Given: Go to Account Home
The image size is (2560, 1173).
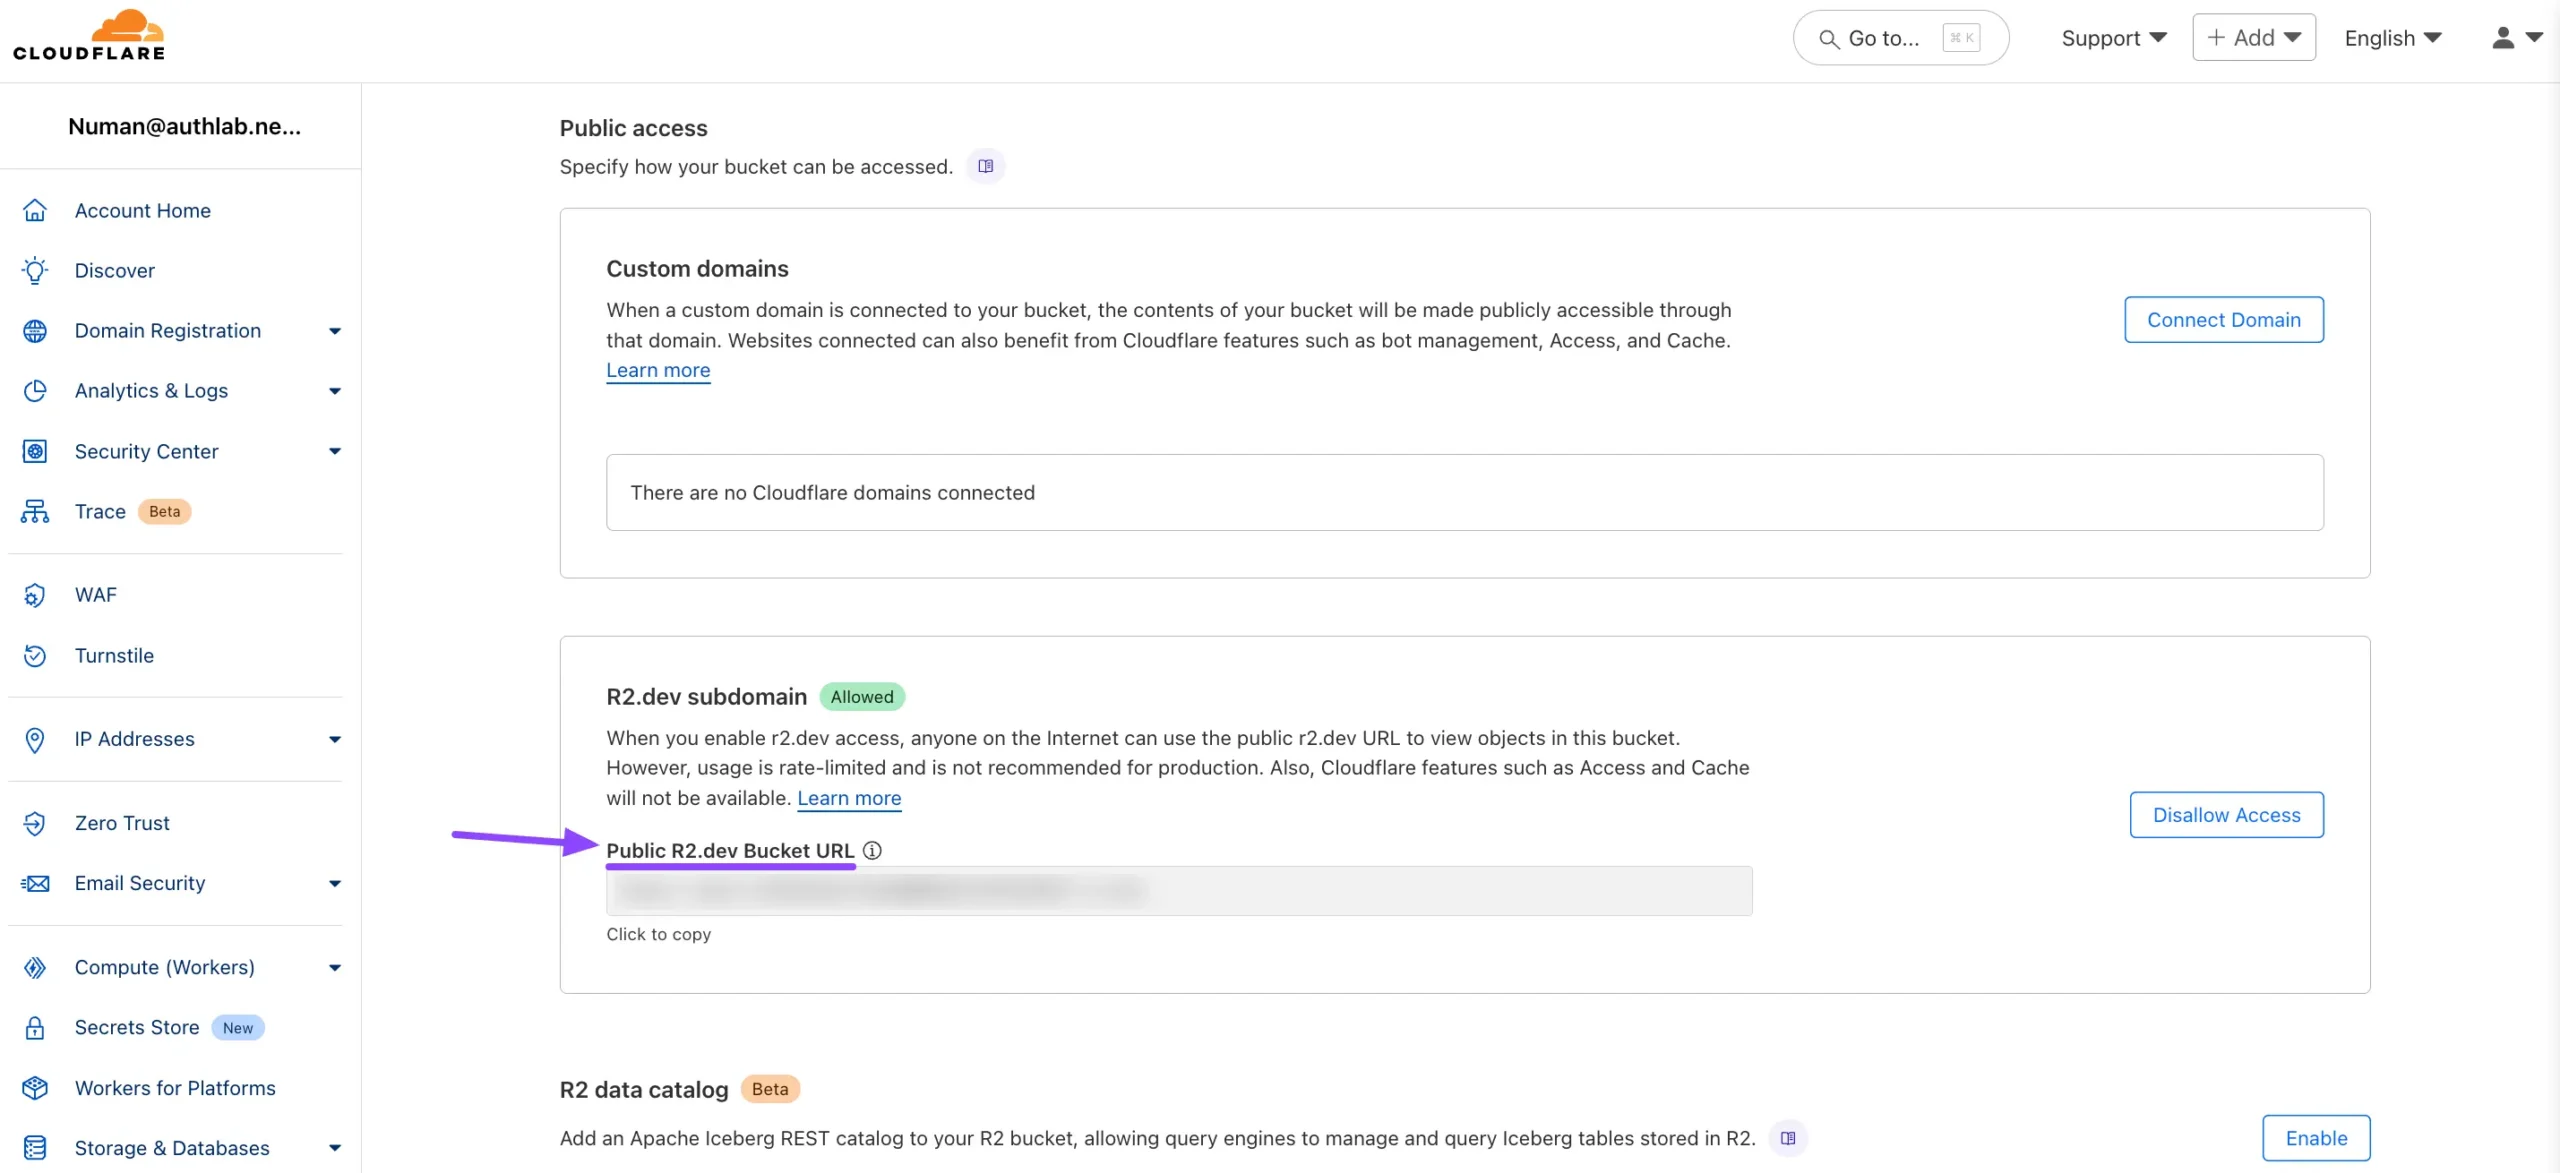Looking at the screenshot, I should coord(143,210).
